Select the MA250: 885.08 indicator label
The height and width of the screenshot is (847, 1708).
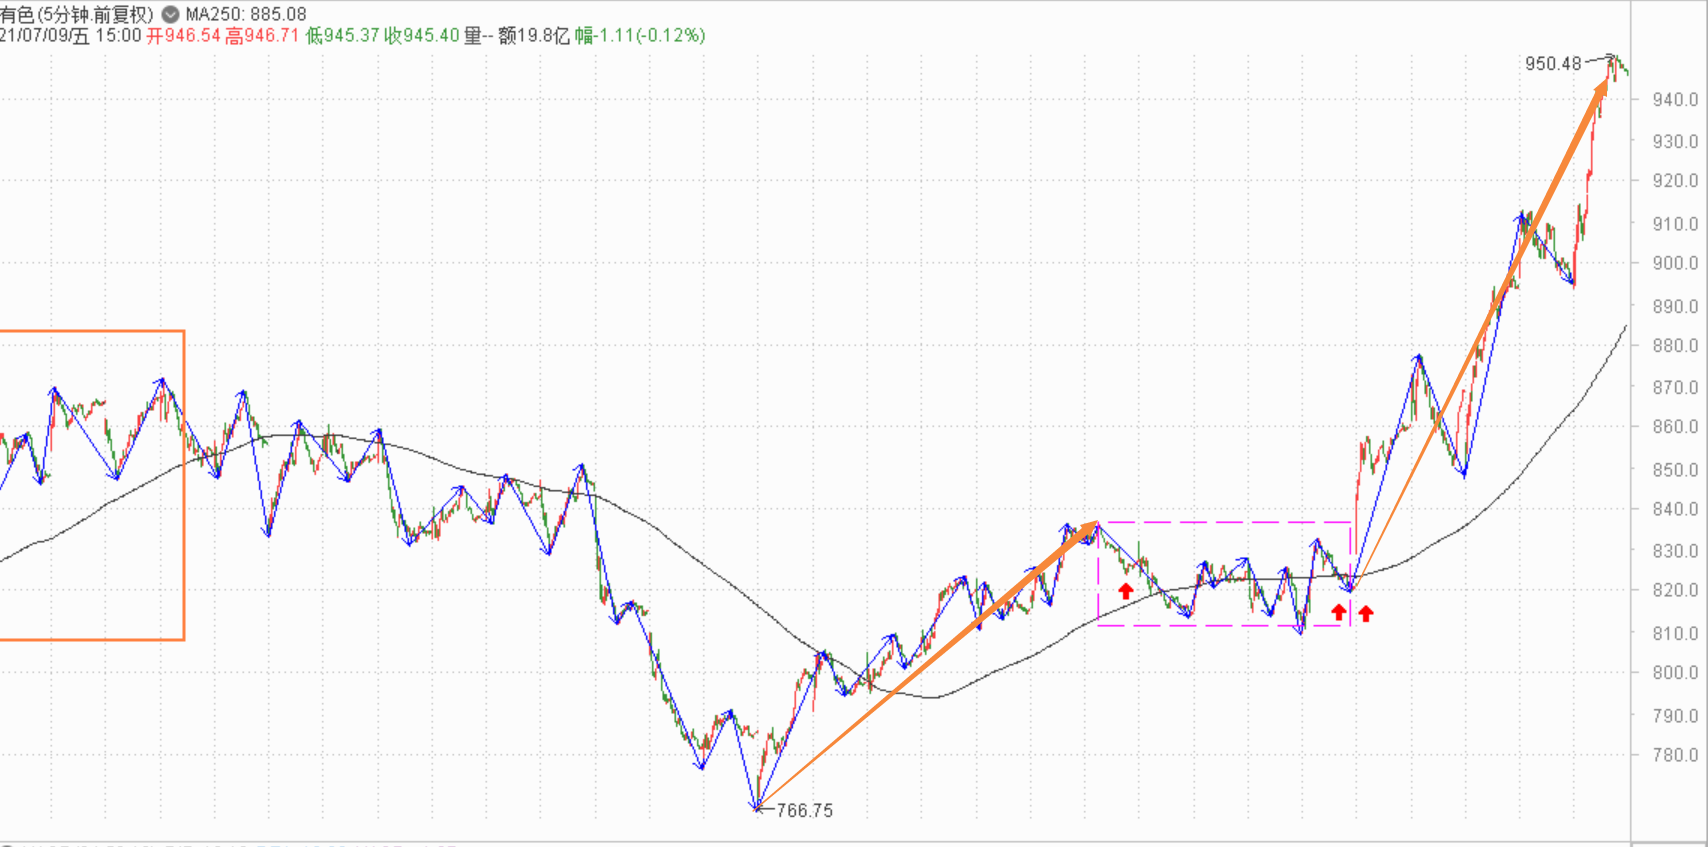(x=246, y=14)
